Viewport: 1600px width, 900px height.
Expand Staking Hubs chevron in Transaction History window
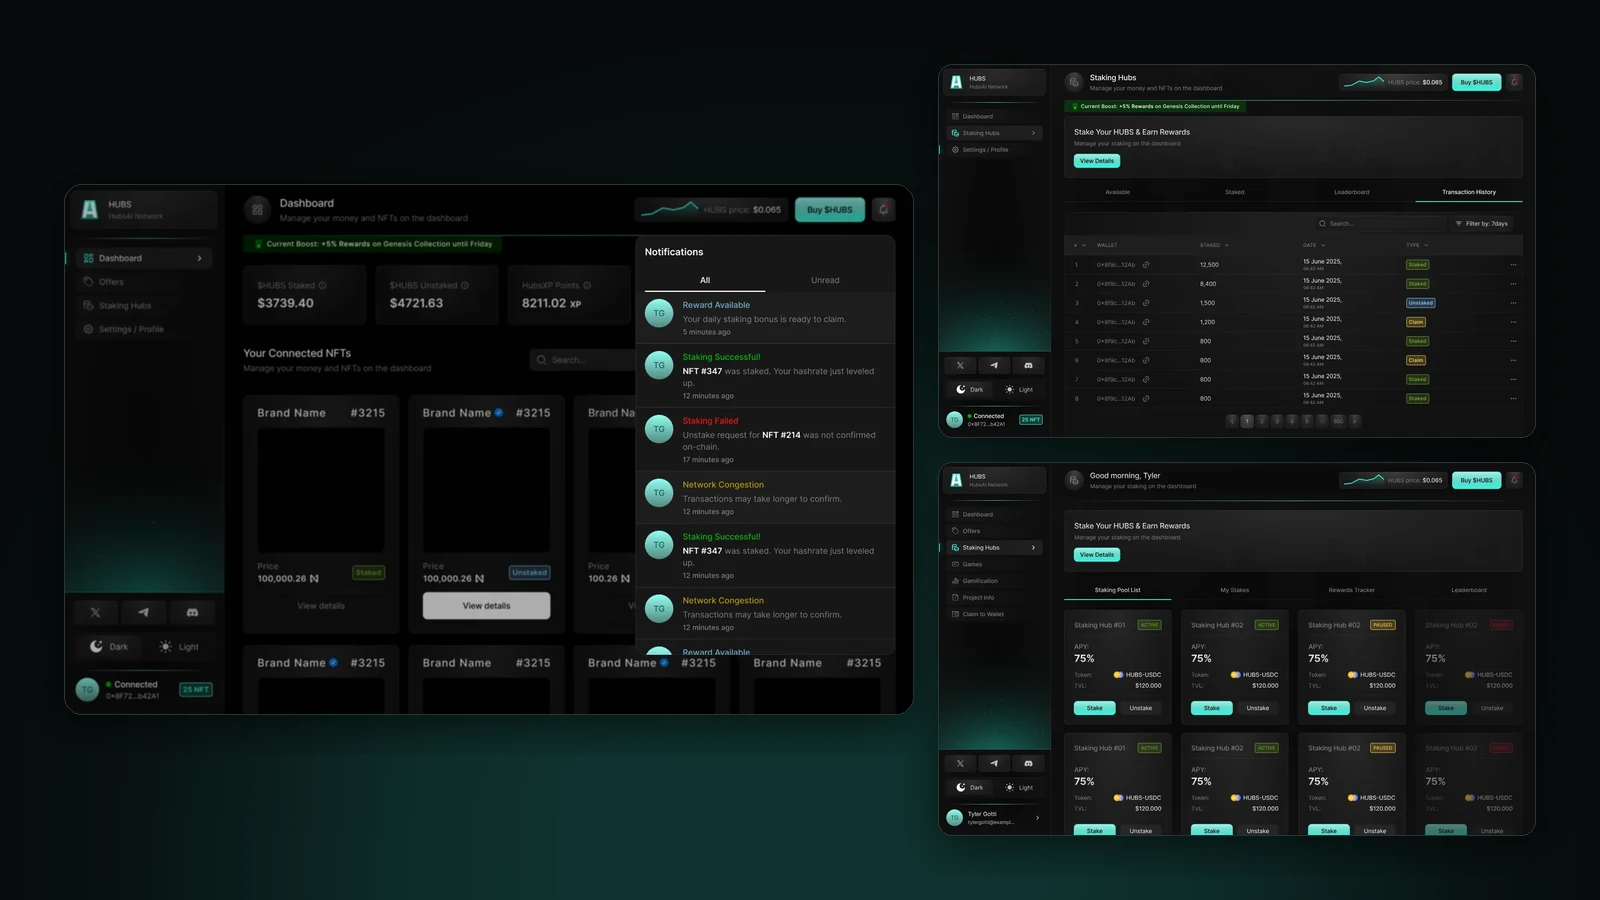1033,133
